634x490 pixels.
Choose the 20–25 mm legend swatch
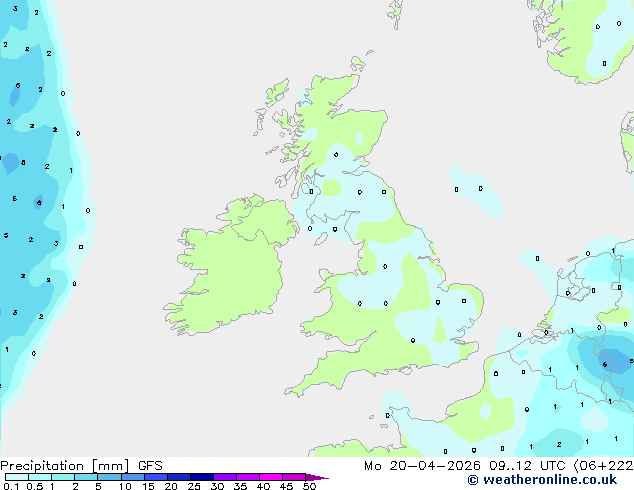coord(178,477)
